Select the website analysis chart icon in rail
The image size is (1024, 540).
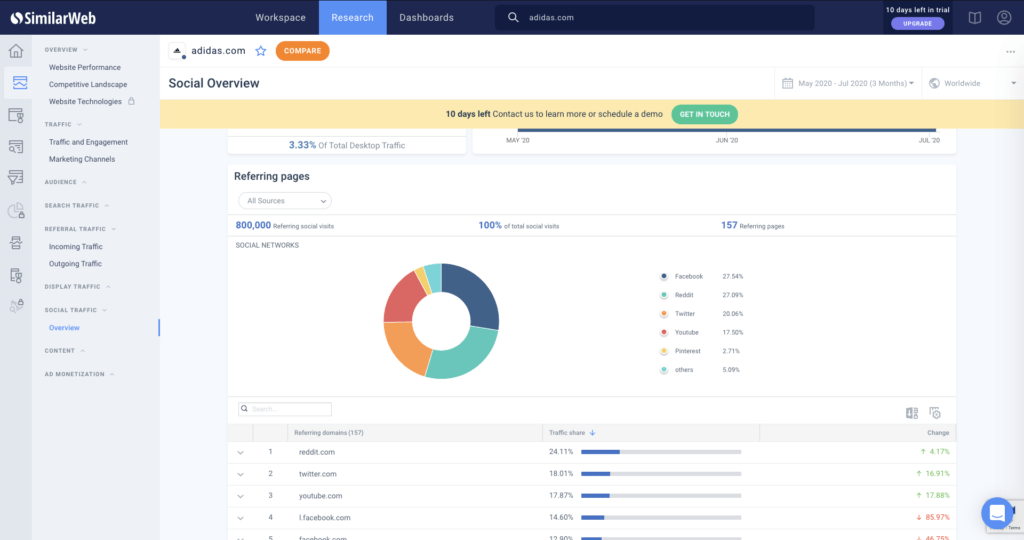pyautogui.click(x=20, y=82)
